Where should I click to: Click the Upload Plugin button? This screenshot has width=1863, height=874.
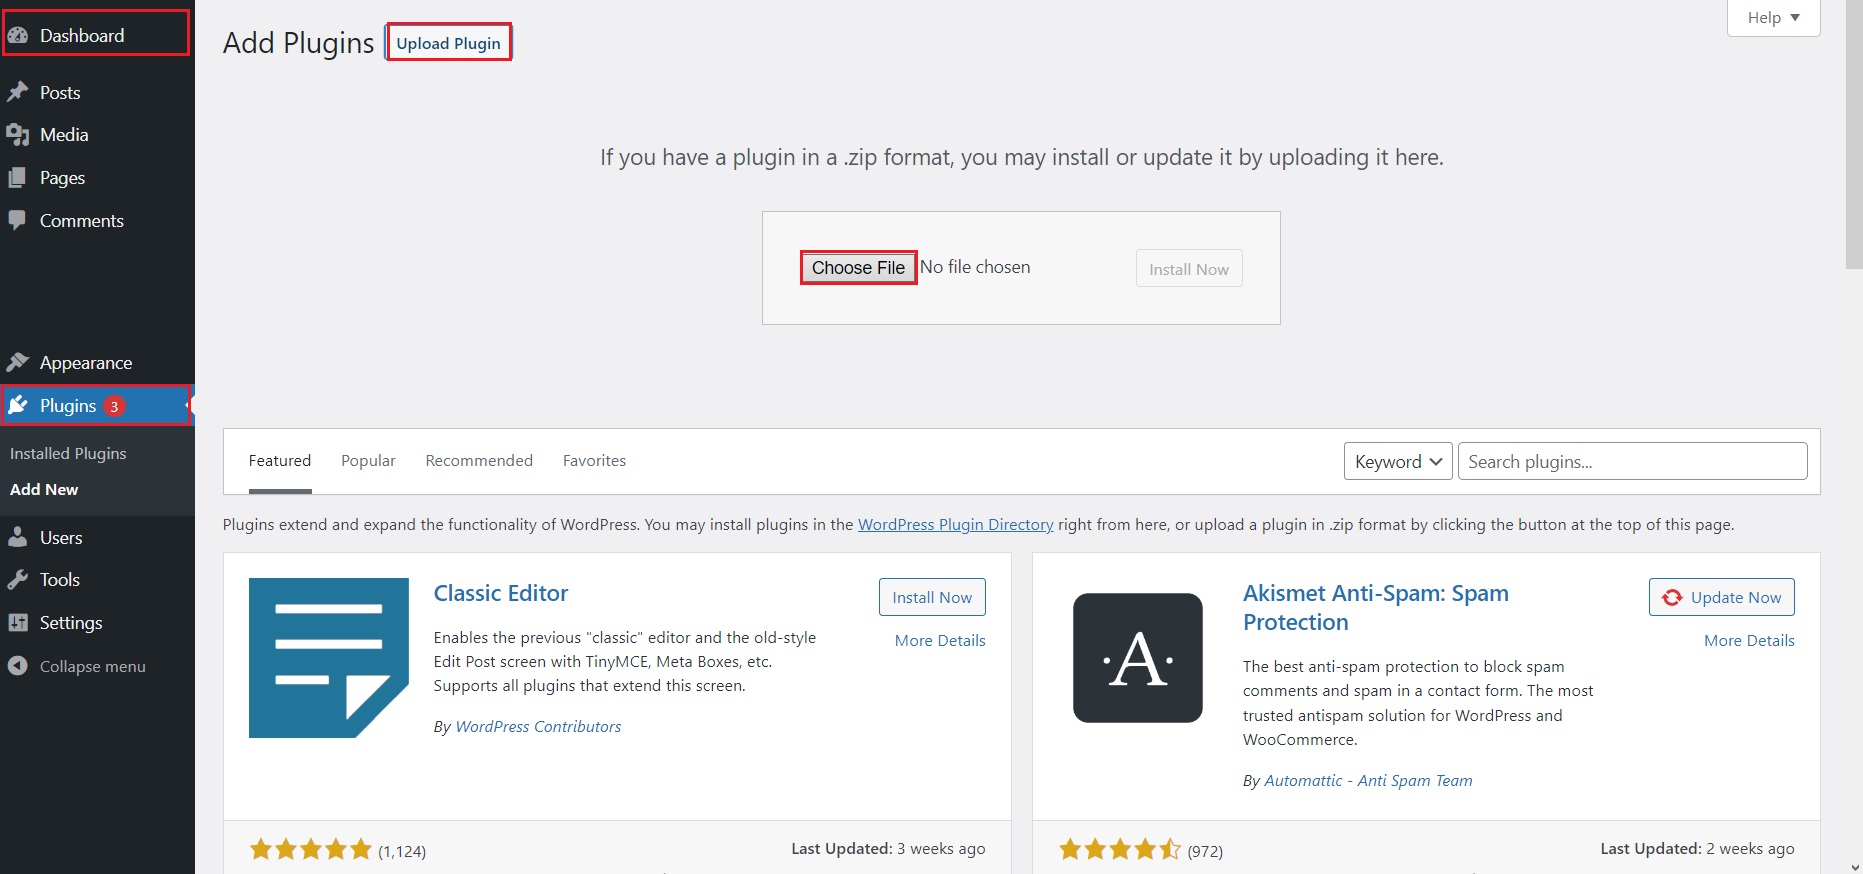tap(449, 43)
